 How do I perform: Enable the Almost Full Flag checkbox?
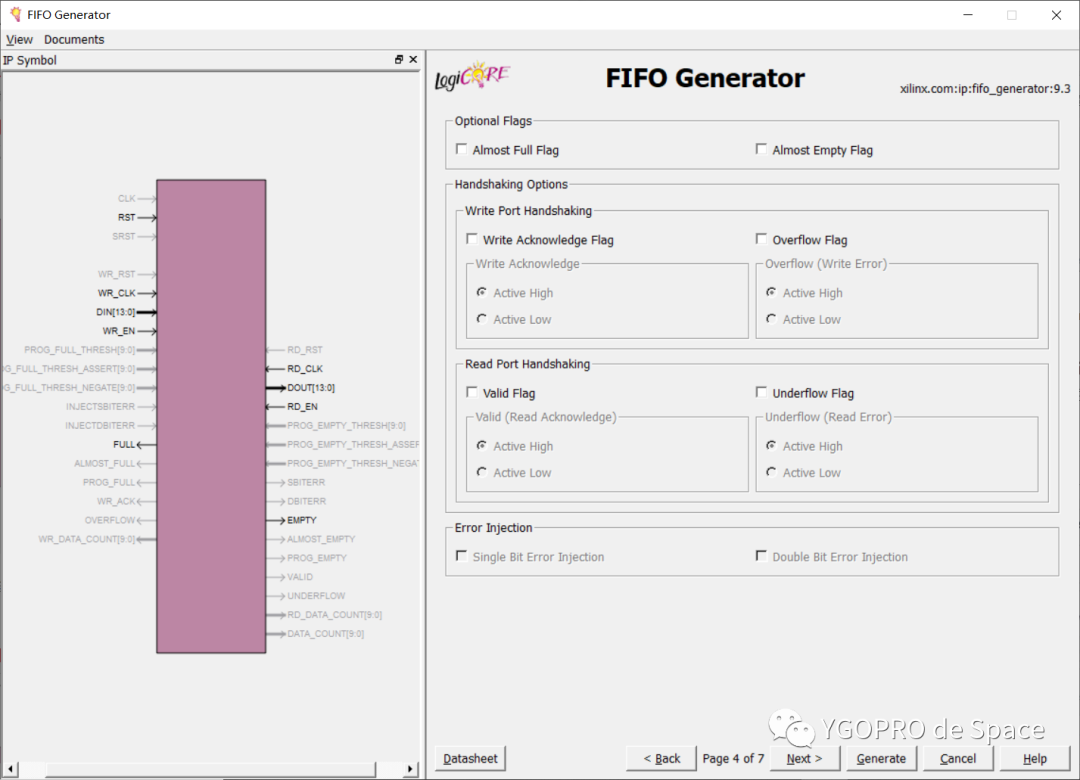pyautogui.click(x=461, y=149)
